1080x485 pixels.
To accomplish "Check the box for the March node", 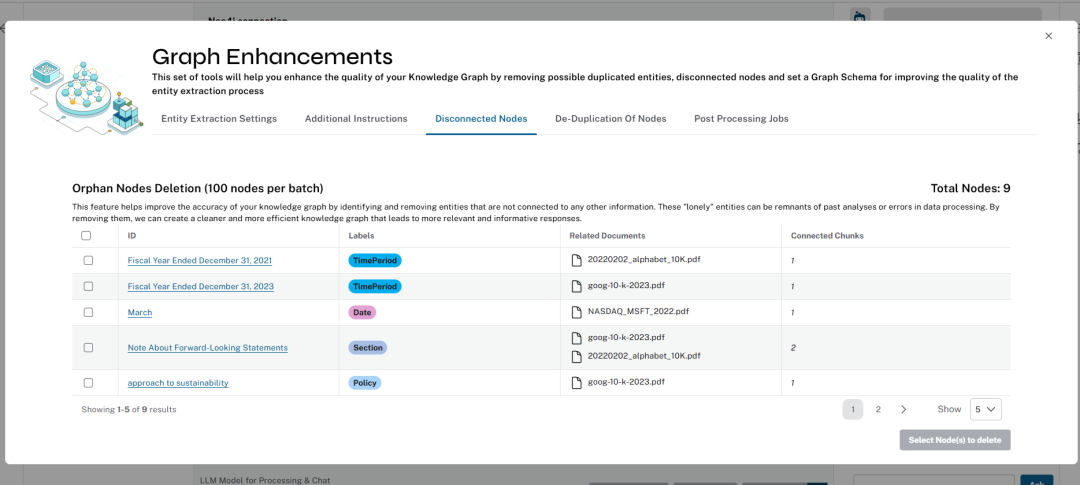I will 88,312.
